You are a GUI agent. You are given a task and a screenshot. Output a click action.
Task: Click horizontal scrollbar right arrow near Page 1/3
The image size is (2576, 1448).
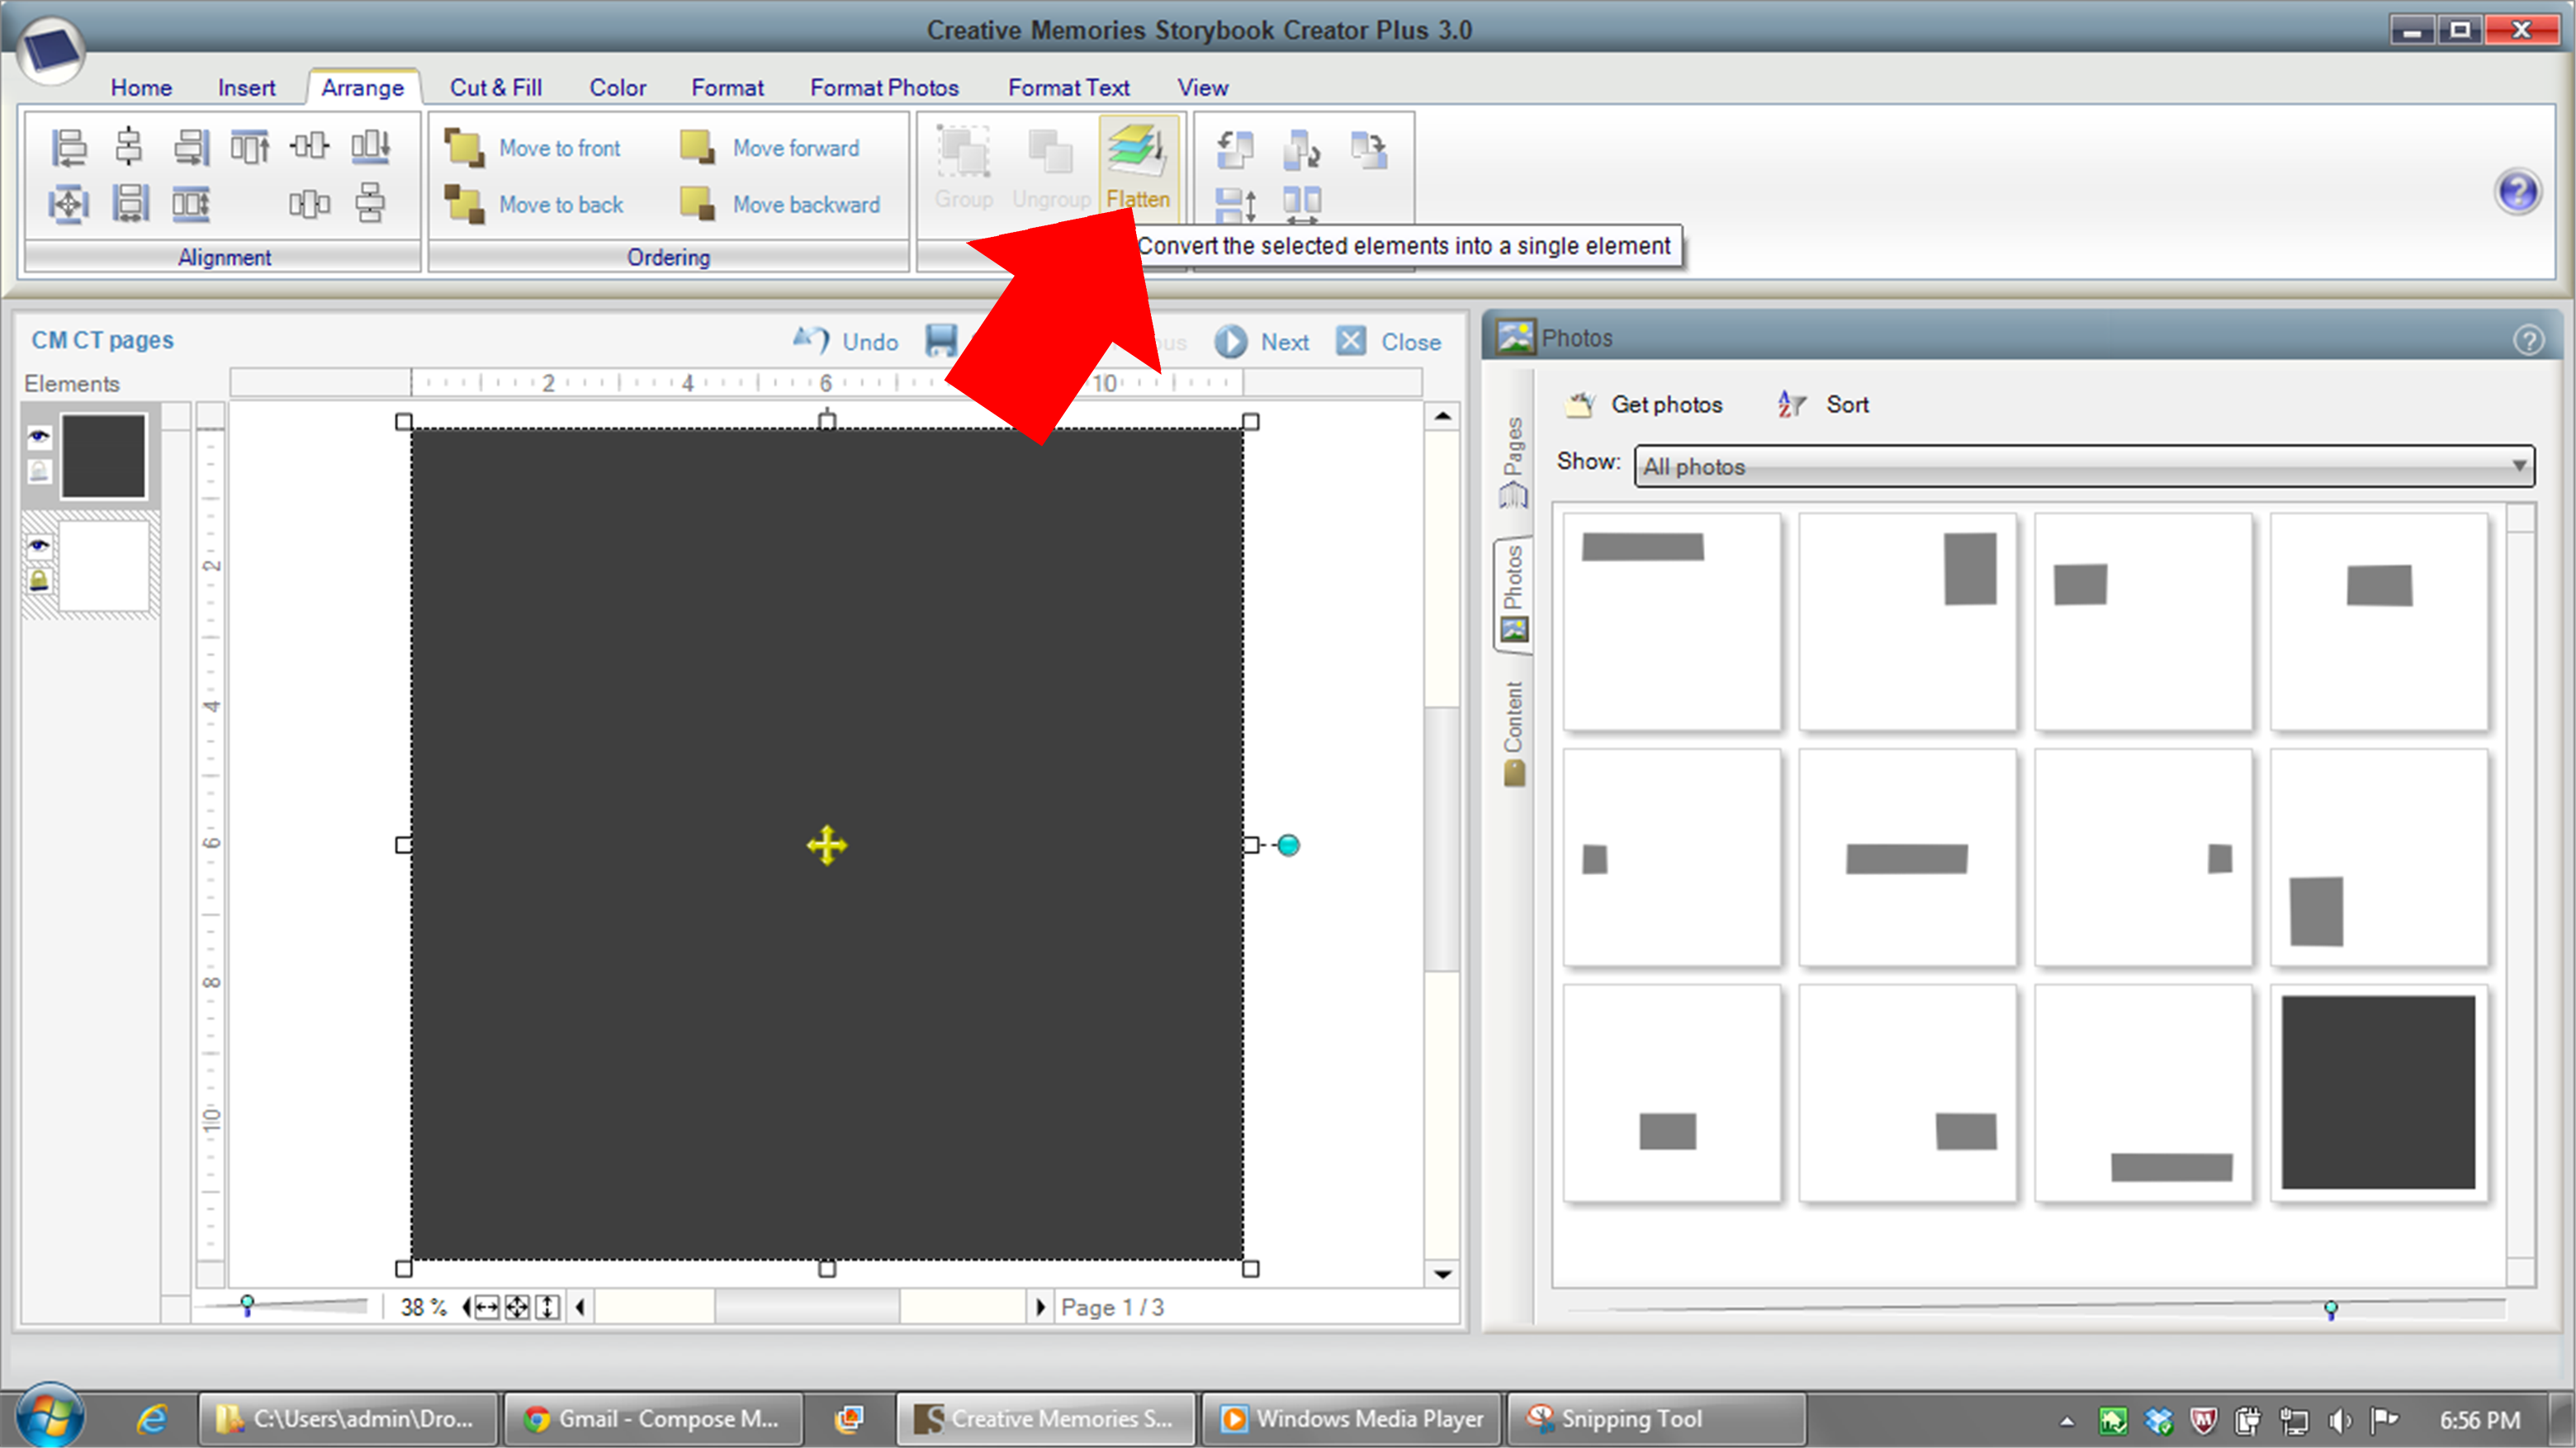(x=1040, y=1307)
